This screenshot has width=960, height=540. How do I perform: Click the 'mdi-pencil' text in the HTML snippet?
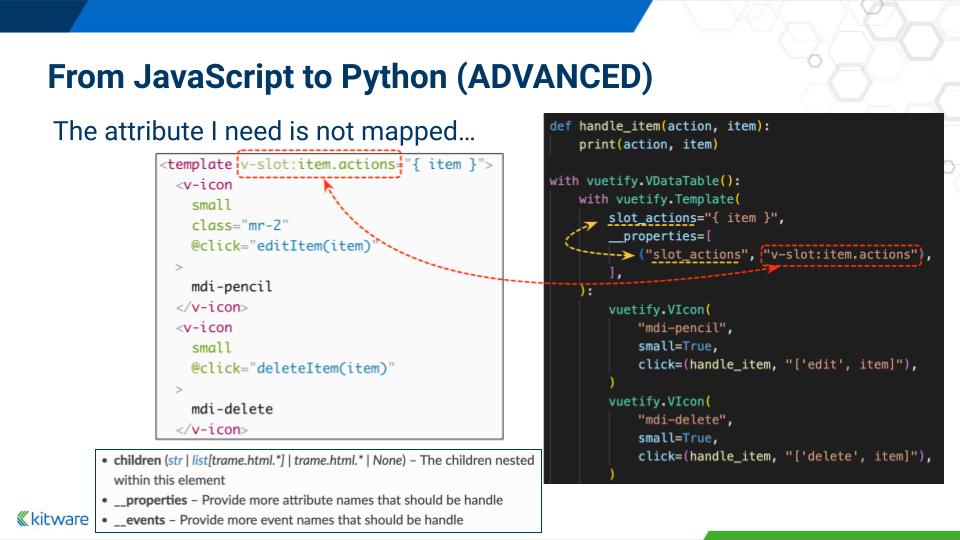pyautogui.click(x=231, y=287)
